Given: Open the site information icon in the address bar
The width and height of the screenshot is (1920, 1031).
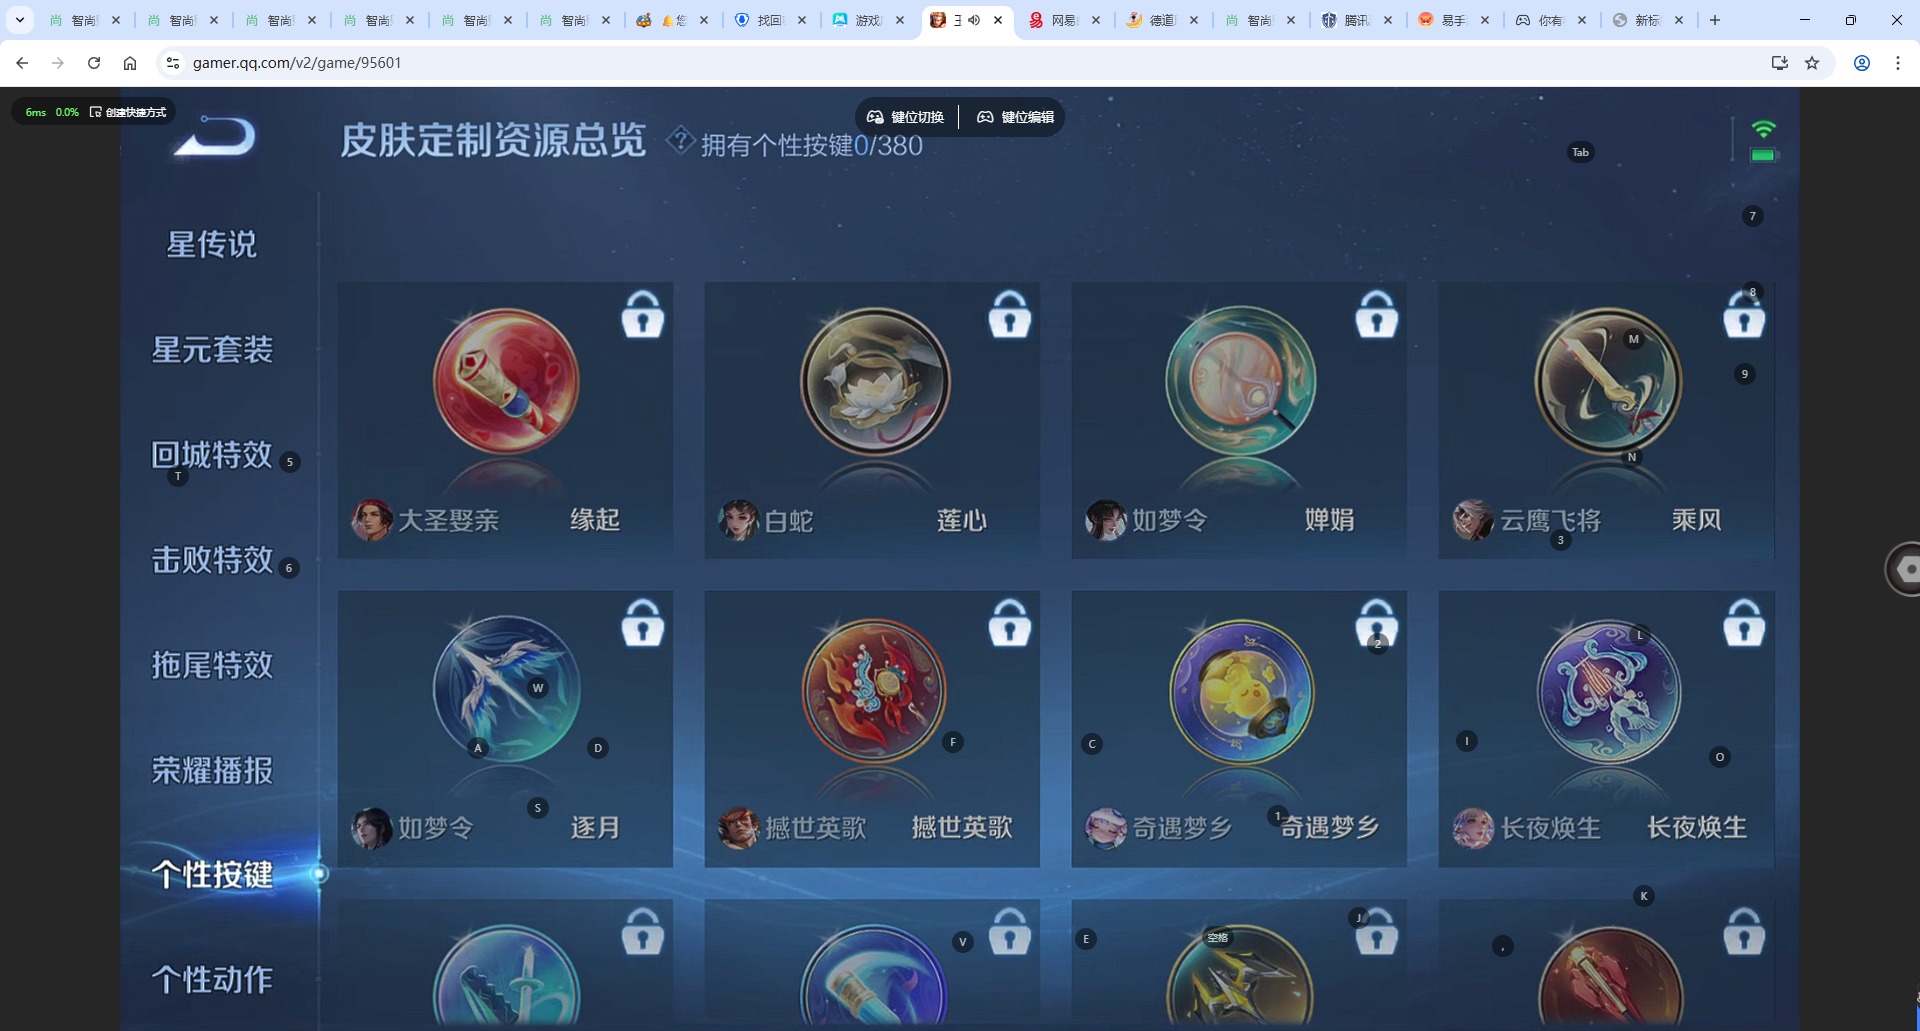Looking at the screenshot, I should (173, 62).
